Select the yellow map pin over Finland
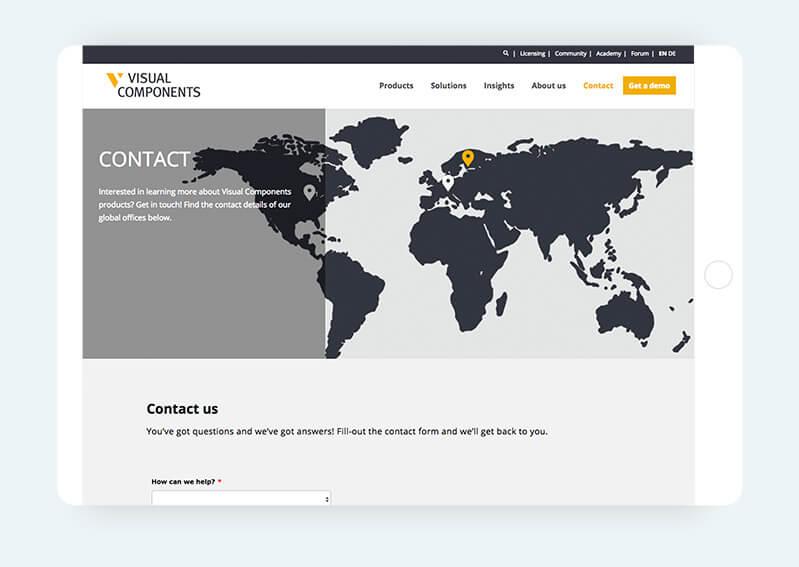 click(x=468, y=158)
